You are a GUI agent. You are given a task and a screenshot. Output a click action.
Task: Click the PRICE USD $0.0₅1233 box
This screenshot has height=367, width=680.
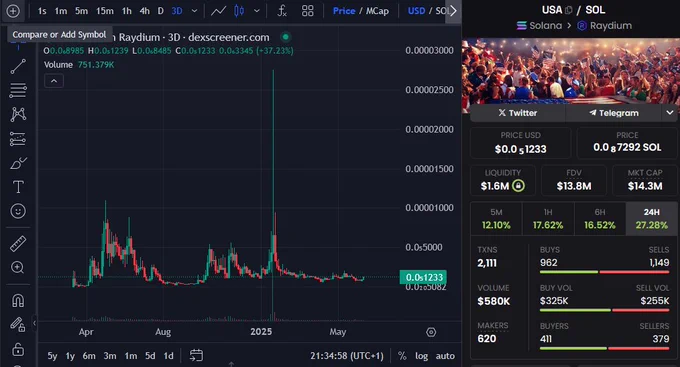pos(520,143)
